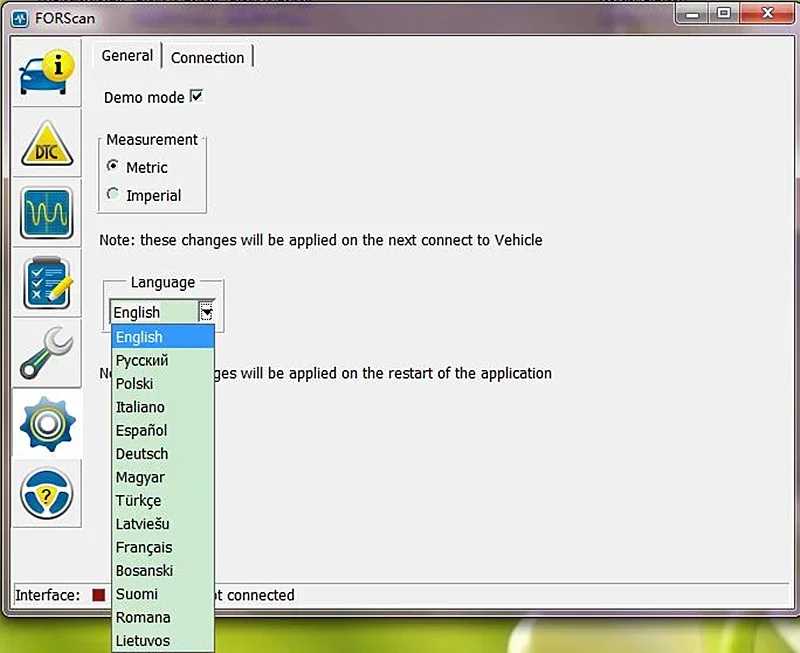Viewport: 800px width, 653px height.
Task: Click the FORScan title bar app icon
Action: (19, 19)
